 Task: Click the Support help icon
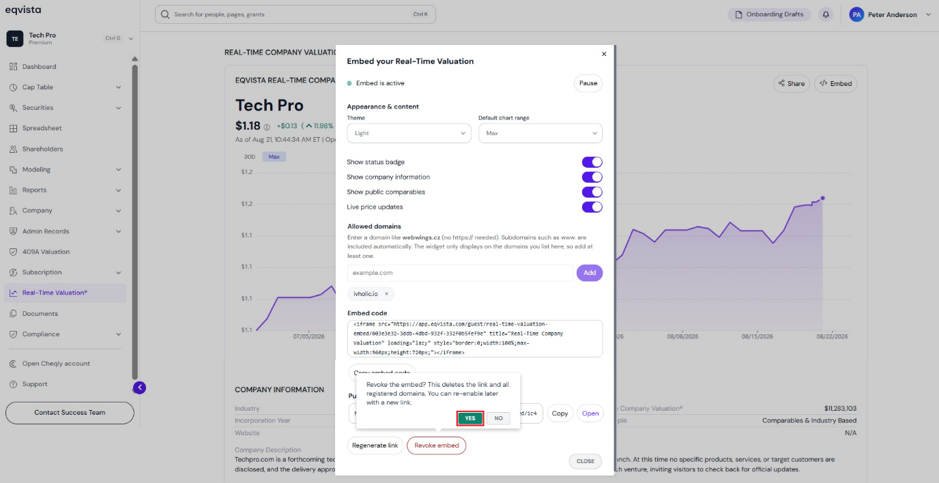13,384
